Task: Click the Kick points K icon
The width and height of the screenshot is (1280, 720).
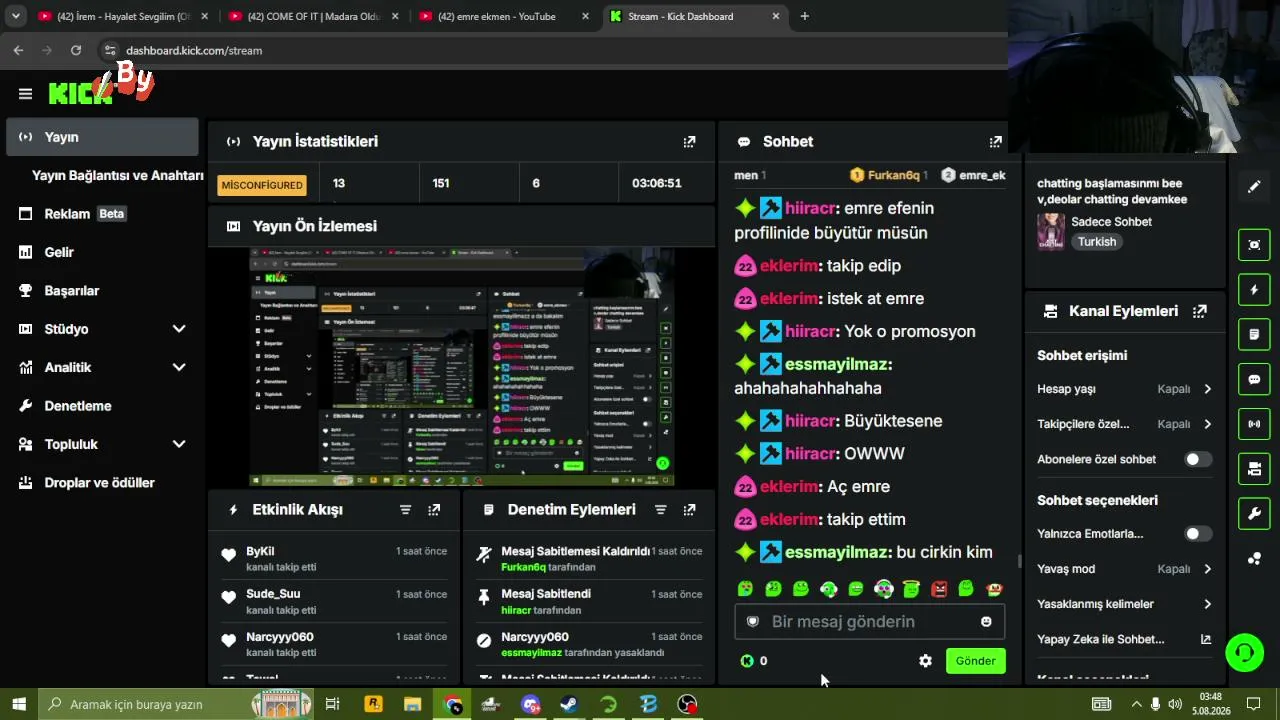Action: point(746,661)
